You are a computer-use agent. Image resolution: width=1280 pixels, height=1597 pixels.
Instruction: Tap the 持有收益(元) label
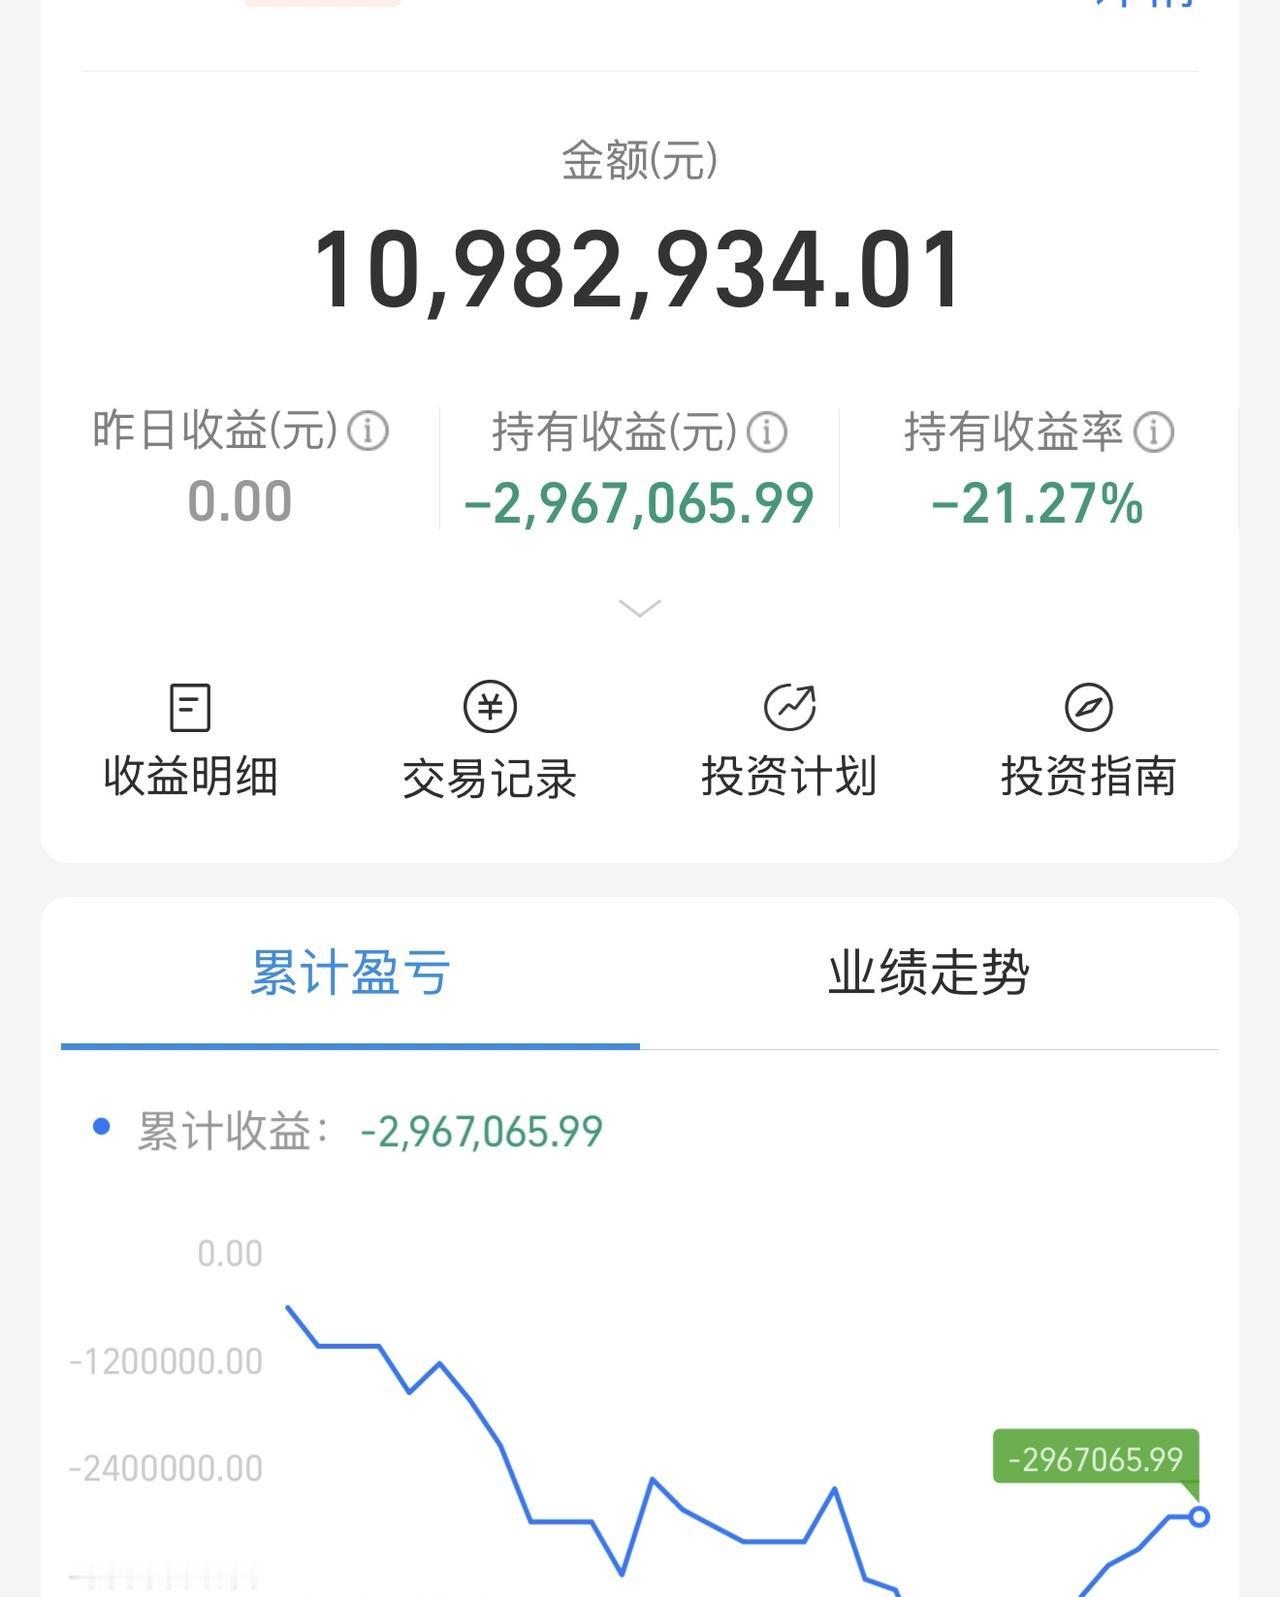tap(615, 432)
